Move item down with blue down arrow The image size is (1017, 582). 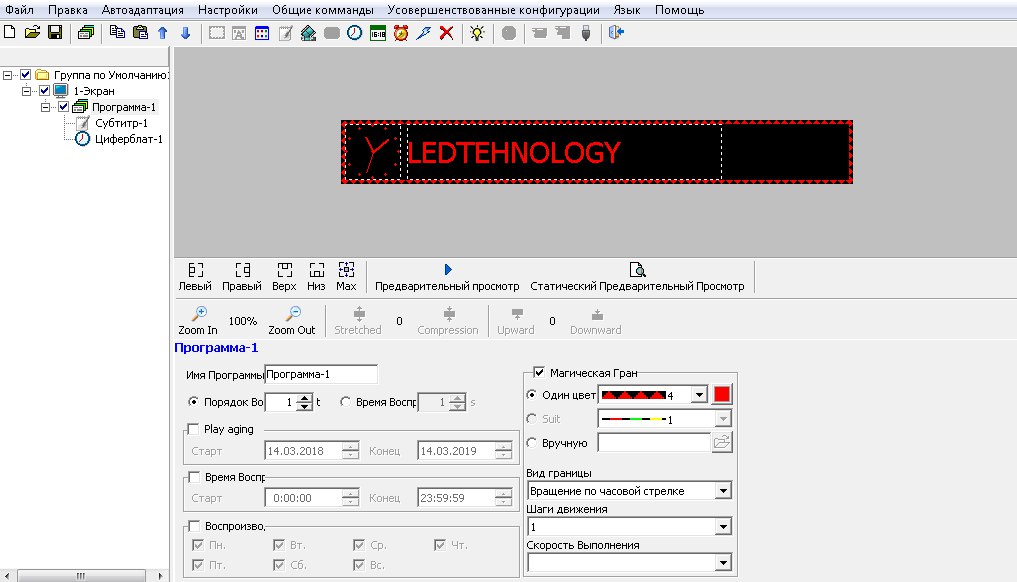point(185,32)
